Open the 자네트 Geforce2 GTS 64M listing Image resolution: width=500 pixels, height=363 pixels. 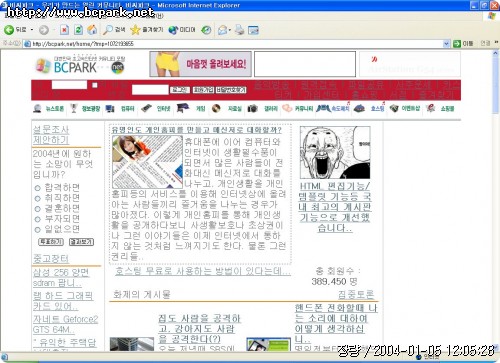pyautogui.click(x=65, y=324)
